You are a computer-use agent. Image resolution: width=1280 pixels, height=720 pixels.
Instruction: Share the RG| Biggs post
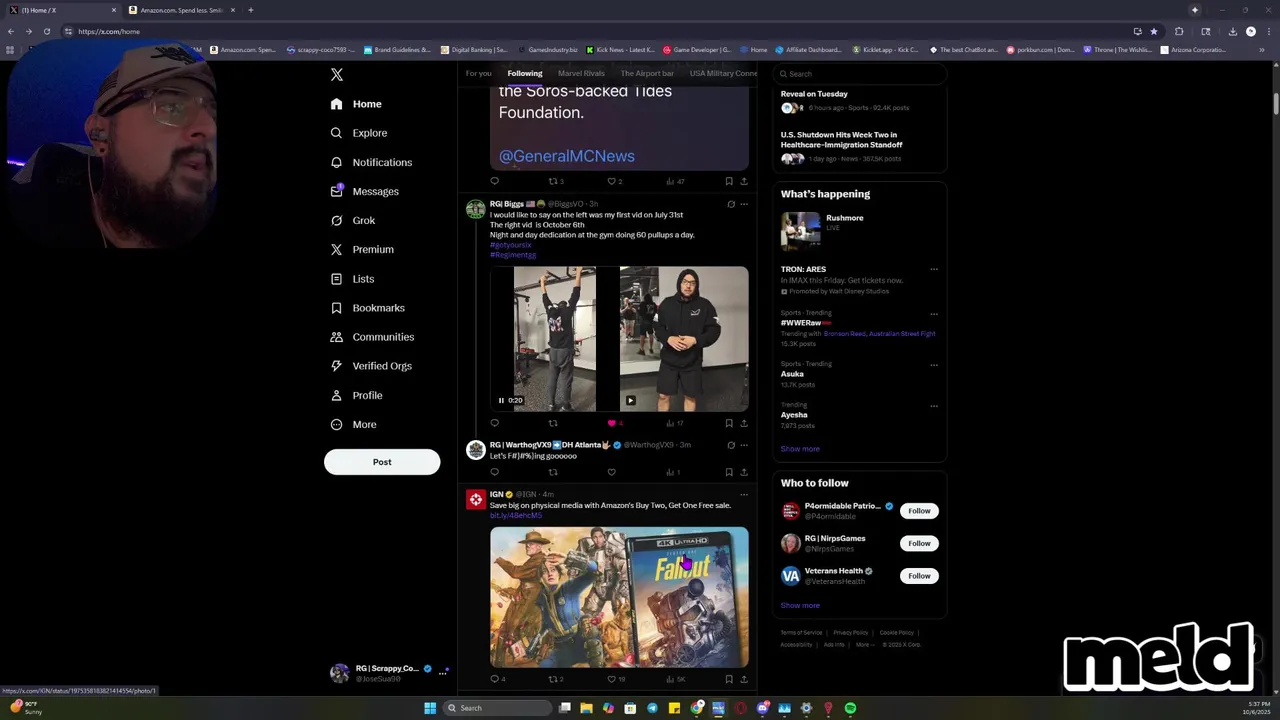coord(743,423)
